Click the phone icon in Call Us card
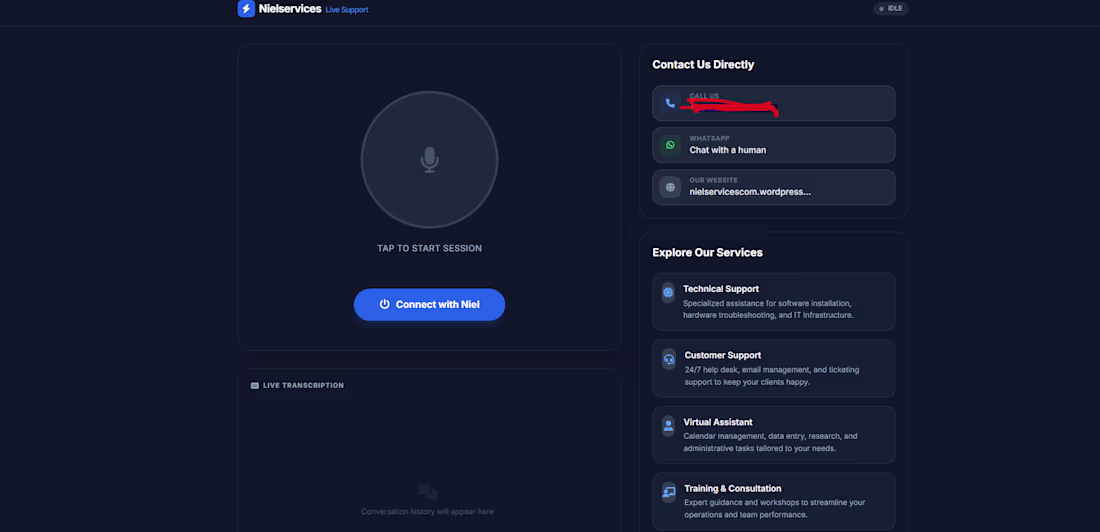 670,103
